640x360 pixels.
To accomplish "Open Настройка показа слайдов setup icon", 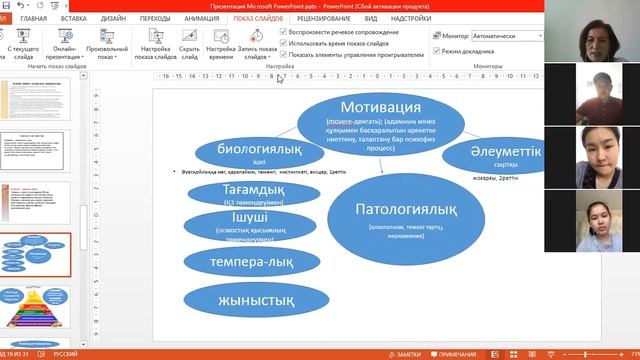I will (x=156, y=36).
